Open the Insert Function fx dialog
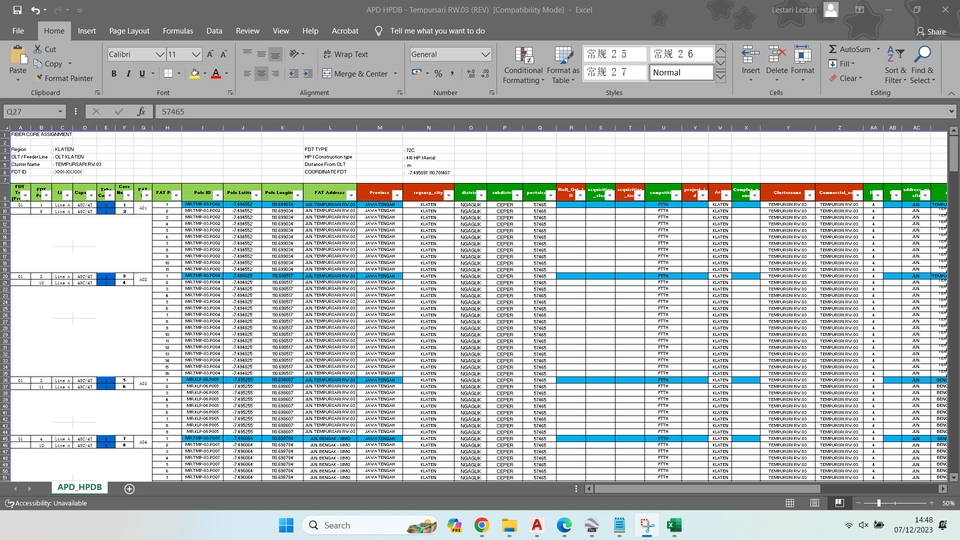 [x=141, y=111]
